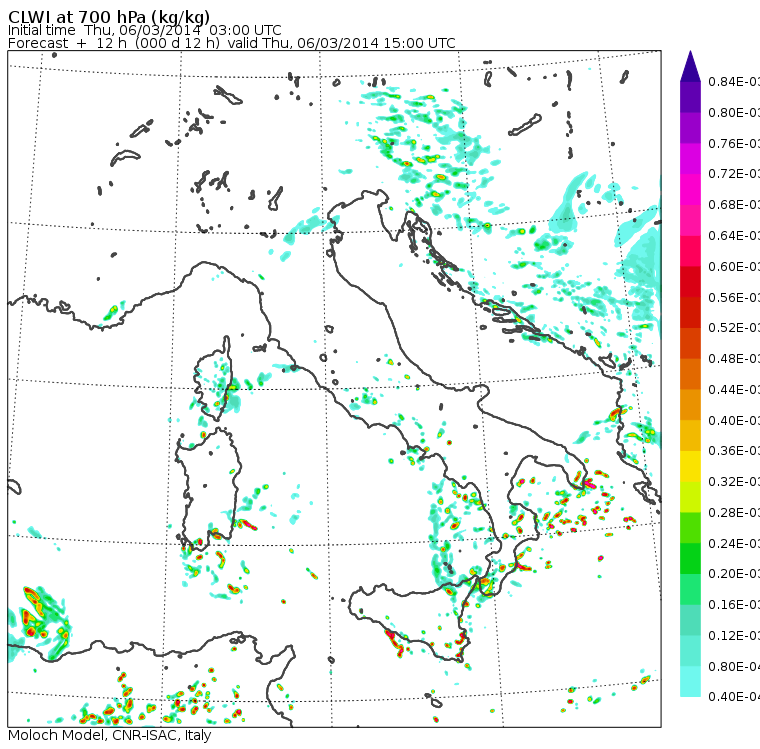
Task: Click the 0.72E color bar label
Action: pyautogui.click(x=734, y=174)
